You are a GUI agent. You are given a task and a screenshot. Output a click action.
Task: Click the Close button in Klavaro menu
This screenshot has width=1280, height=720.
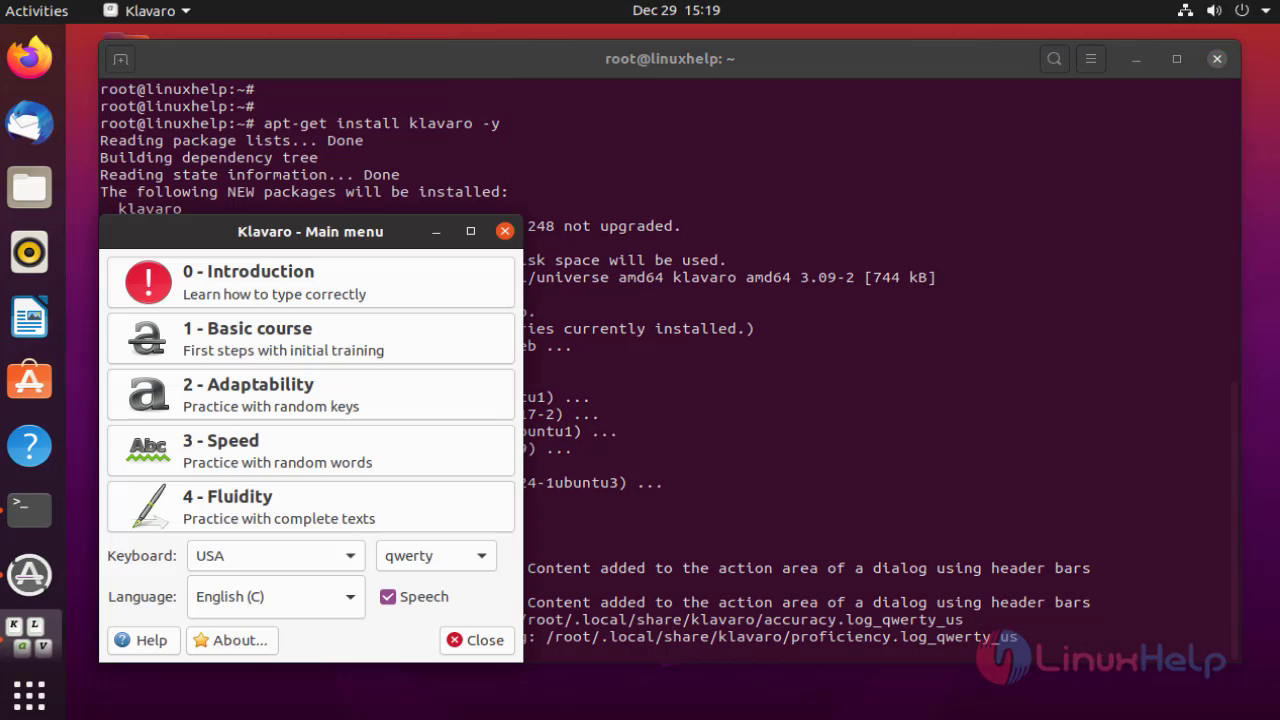coord(477,640)
